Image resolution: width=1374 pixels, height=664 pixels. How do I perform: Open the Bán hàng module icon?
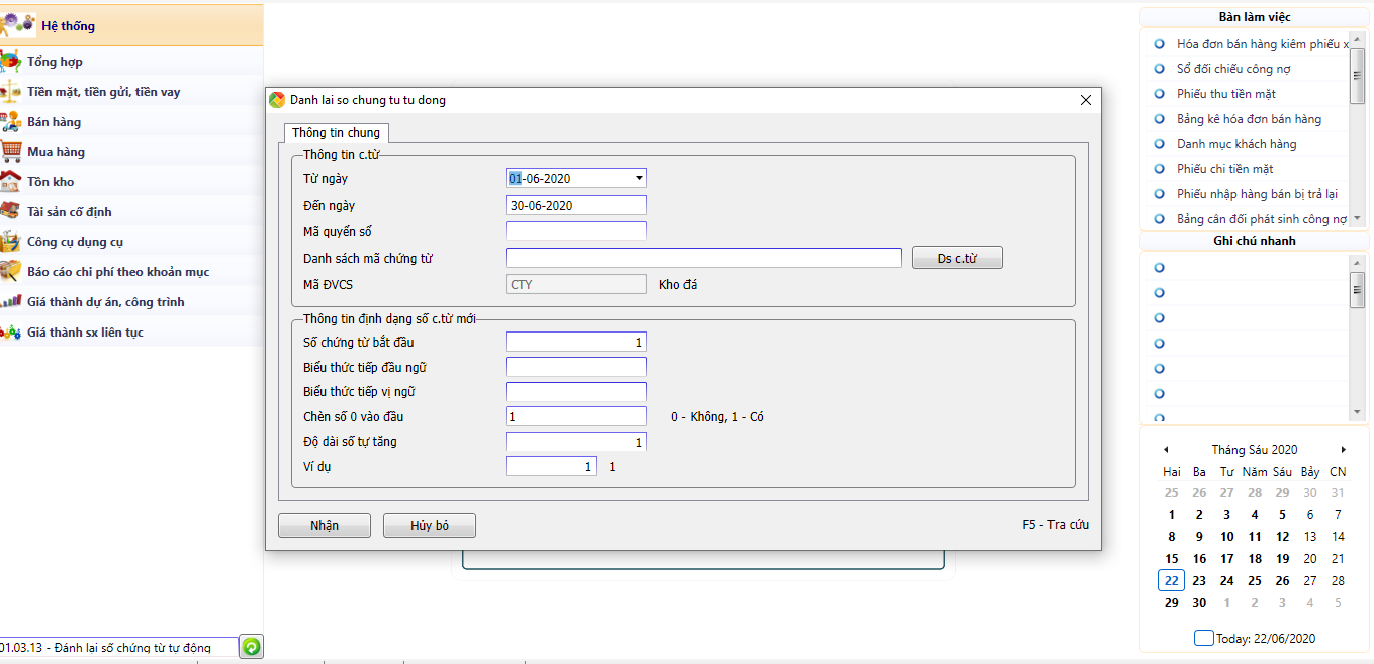(x=11, y=122)
